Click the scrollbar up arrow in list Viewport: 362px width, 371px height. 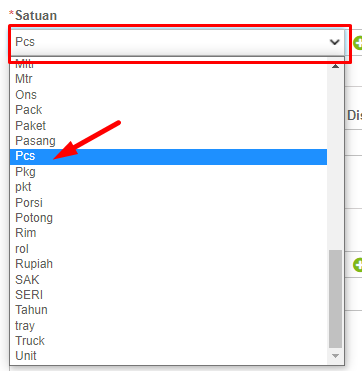point(335,67)
